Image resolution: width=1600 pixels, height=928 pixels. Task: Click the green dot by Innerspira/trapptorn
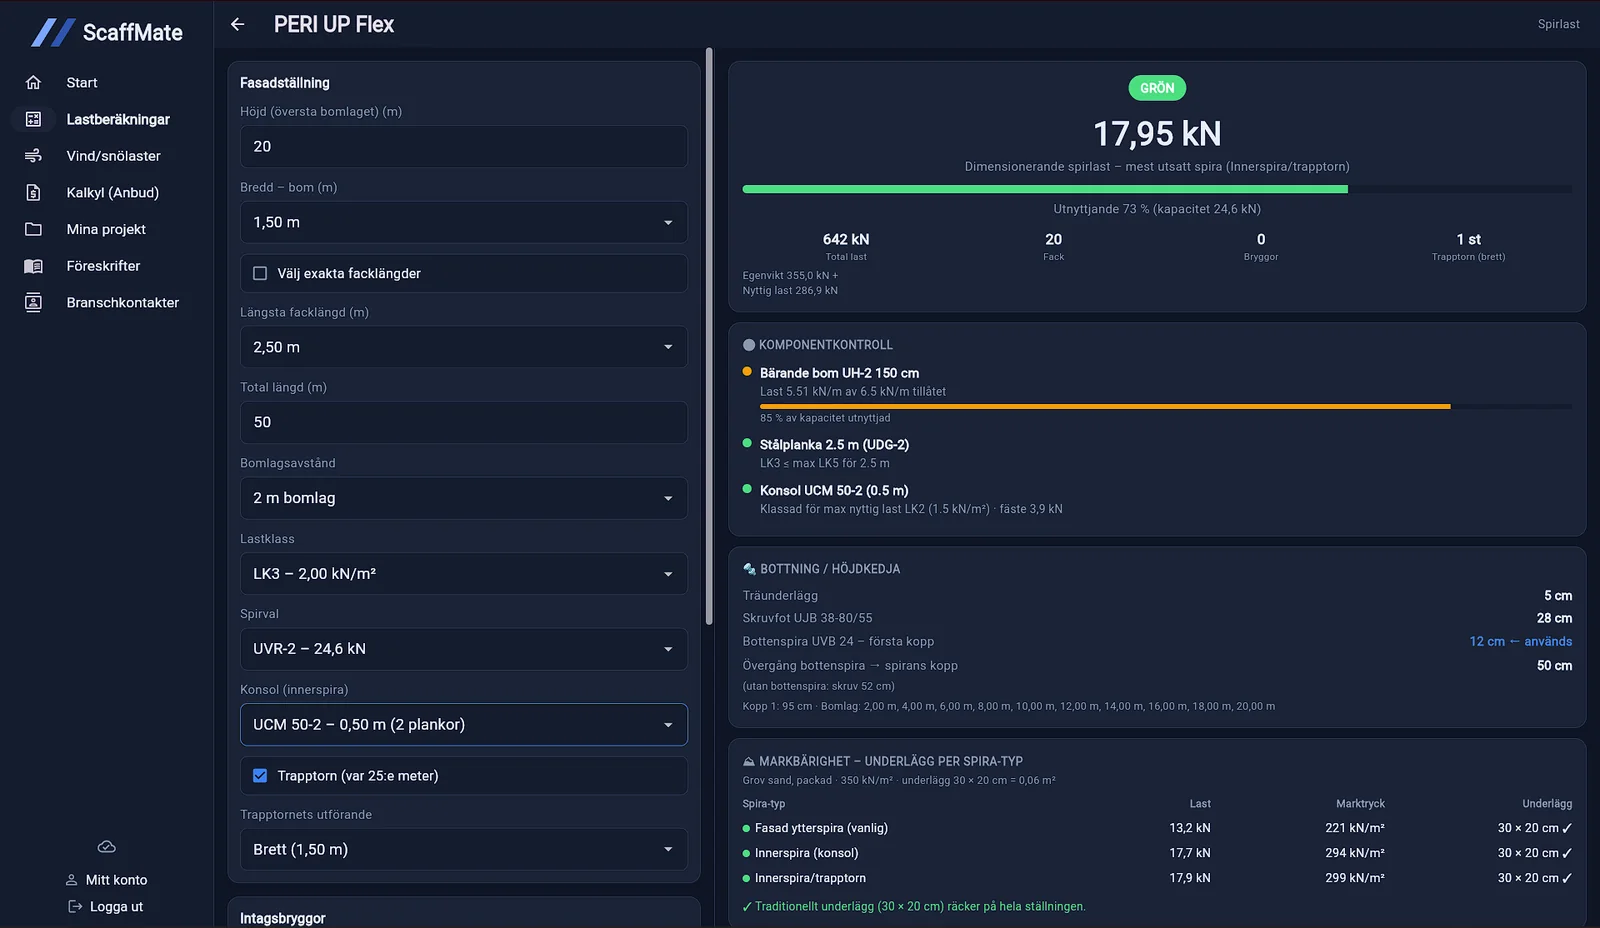coord(747,878)
